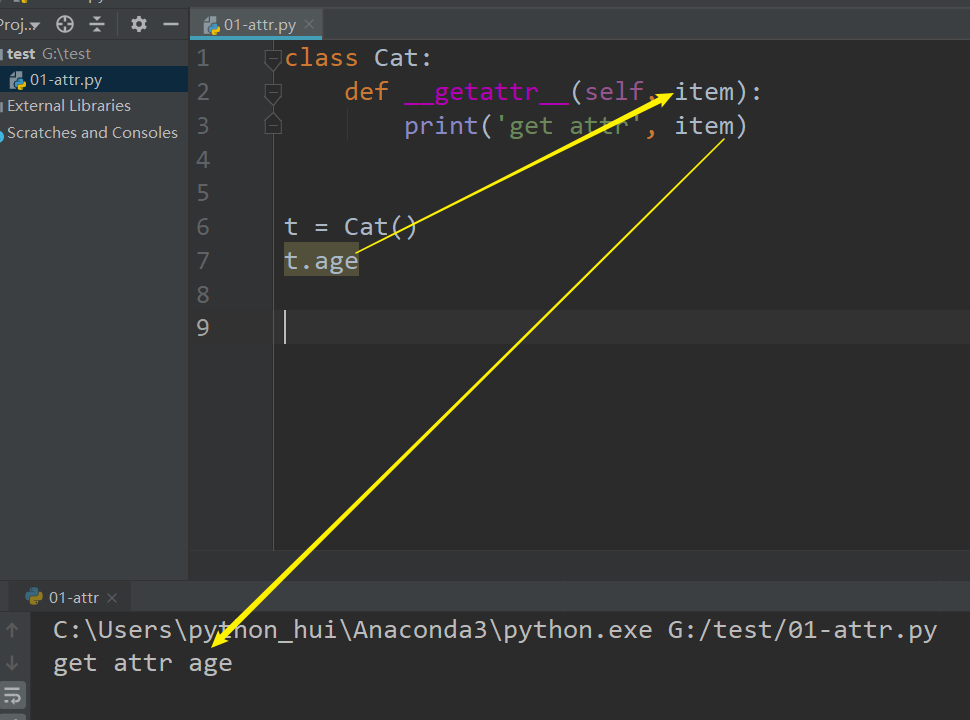Click the locate/scroll-from-source crosshair icon
The width and height of the screenshot is (970, 720).
point(65,24)
